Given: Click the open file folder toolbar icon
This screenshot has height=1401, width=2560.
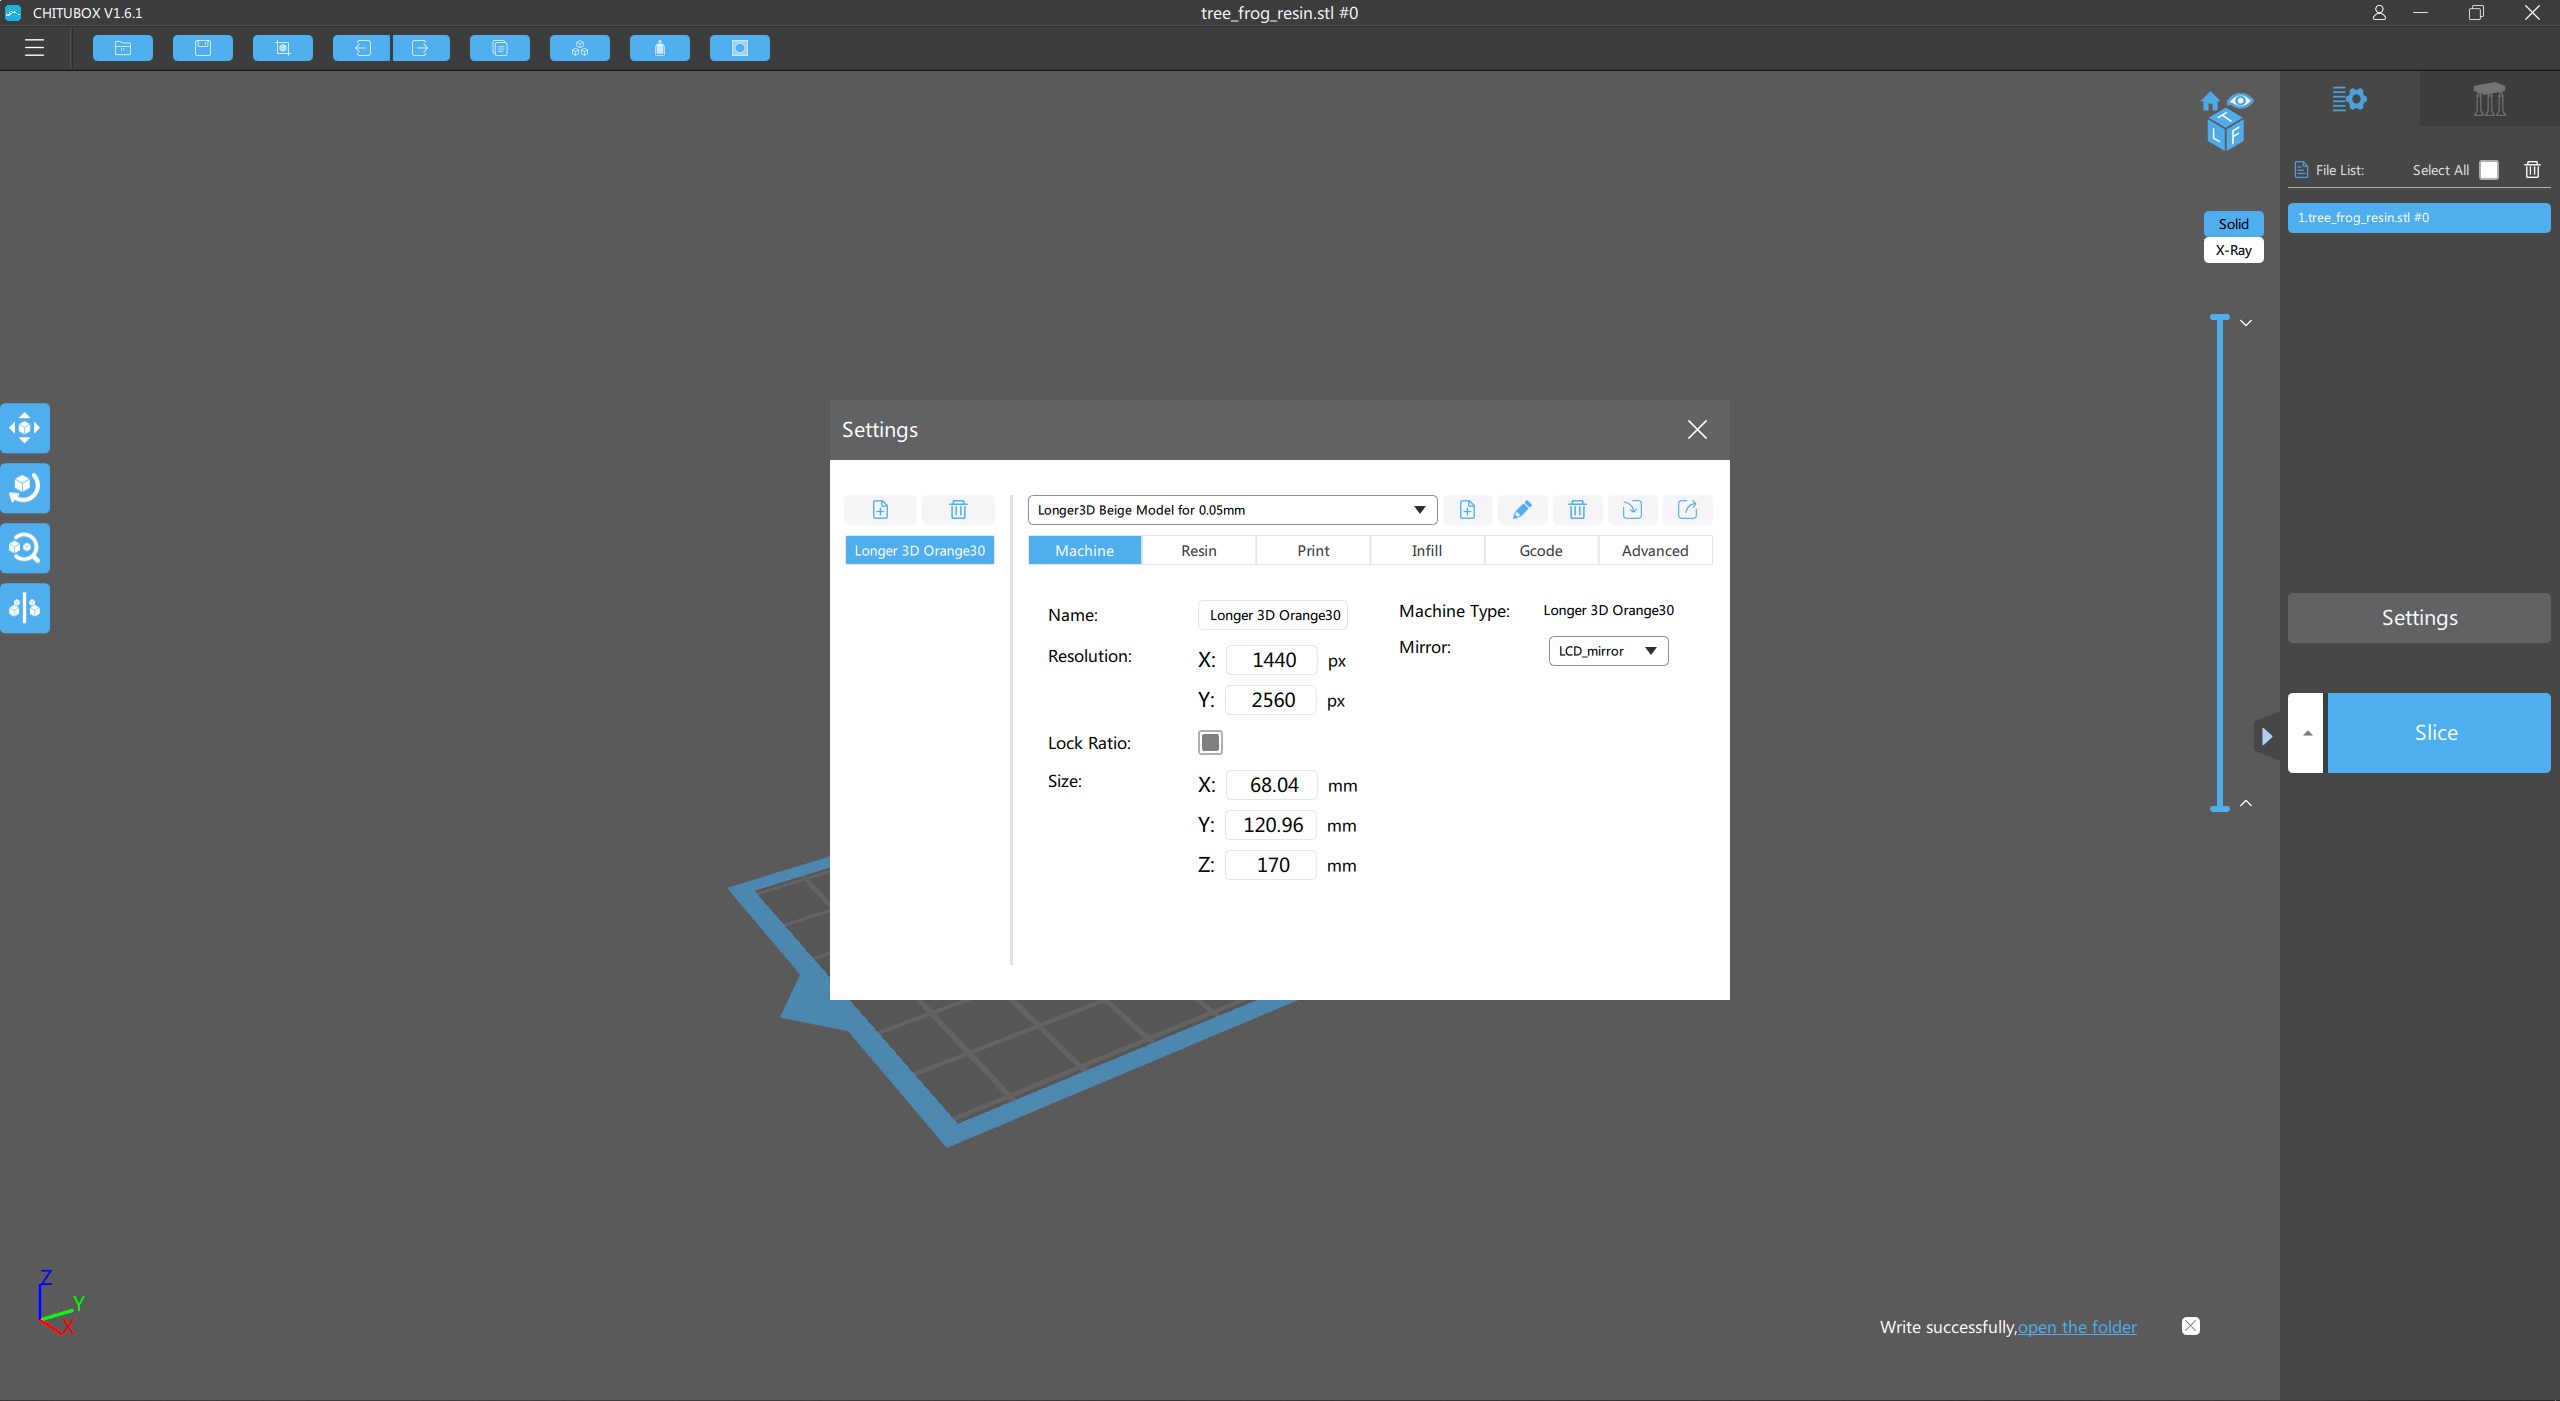Looking at the screenshot, I should coord(123,48).
